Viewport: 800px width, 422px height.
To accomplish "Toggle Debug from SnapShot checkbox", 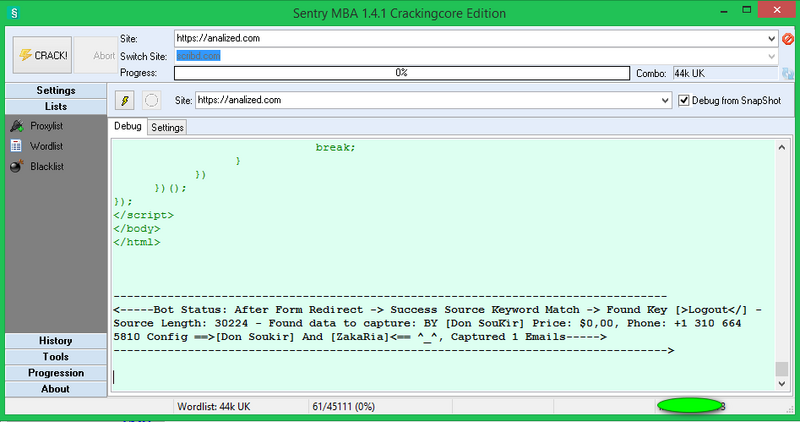I will coord(684,101).
